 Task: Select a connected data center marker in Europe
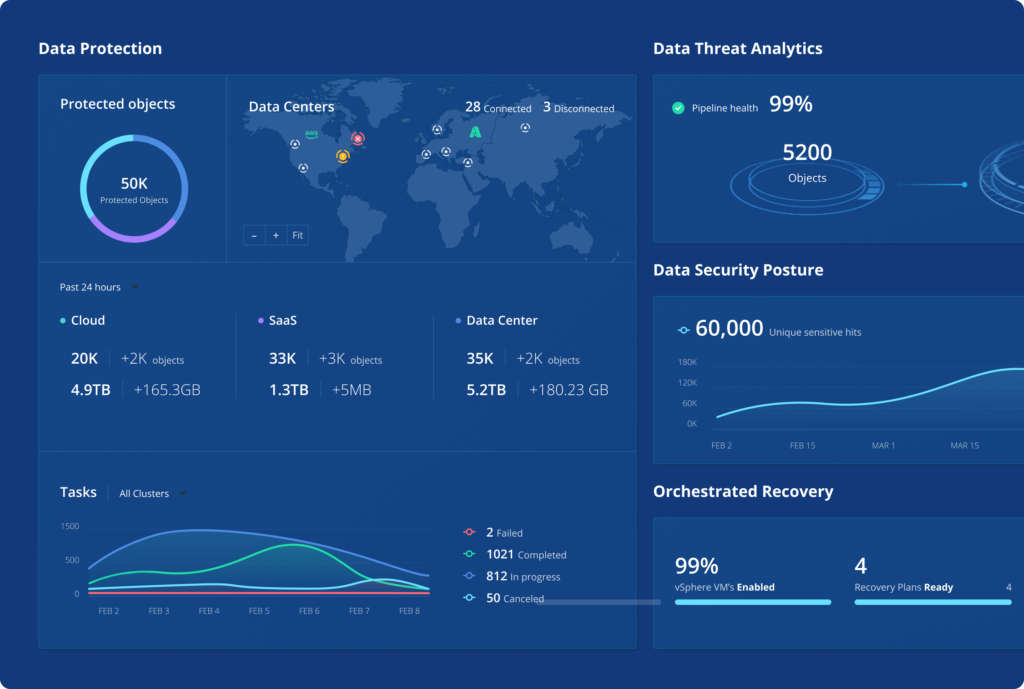(437, 128)
